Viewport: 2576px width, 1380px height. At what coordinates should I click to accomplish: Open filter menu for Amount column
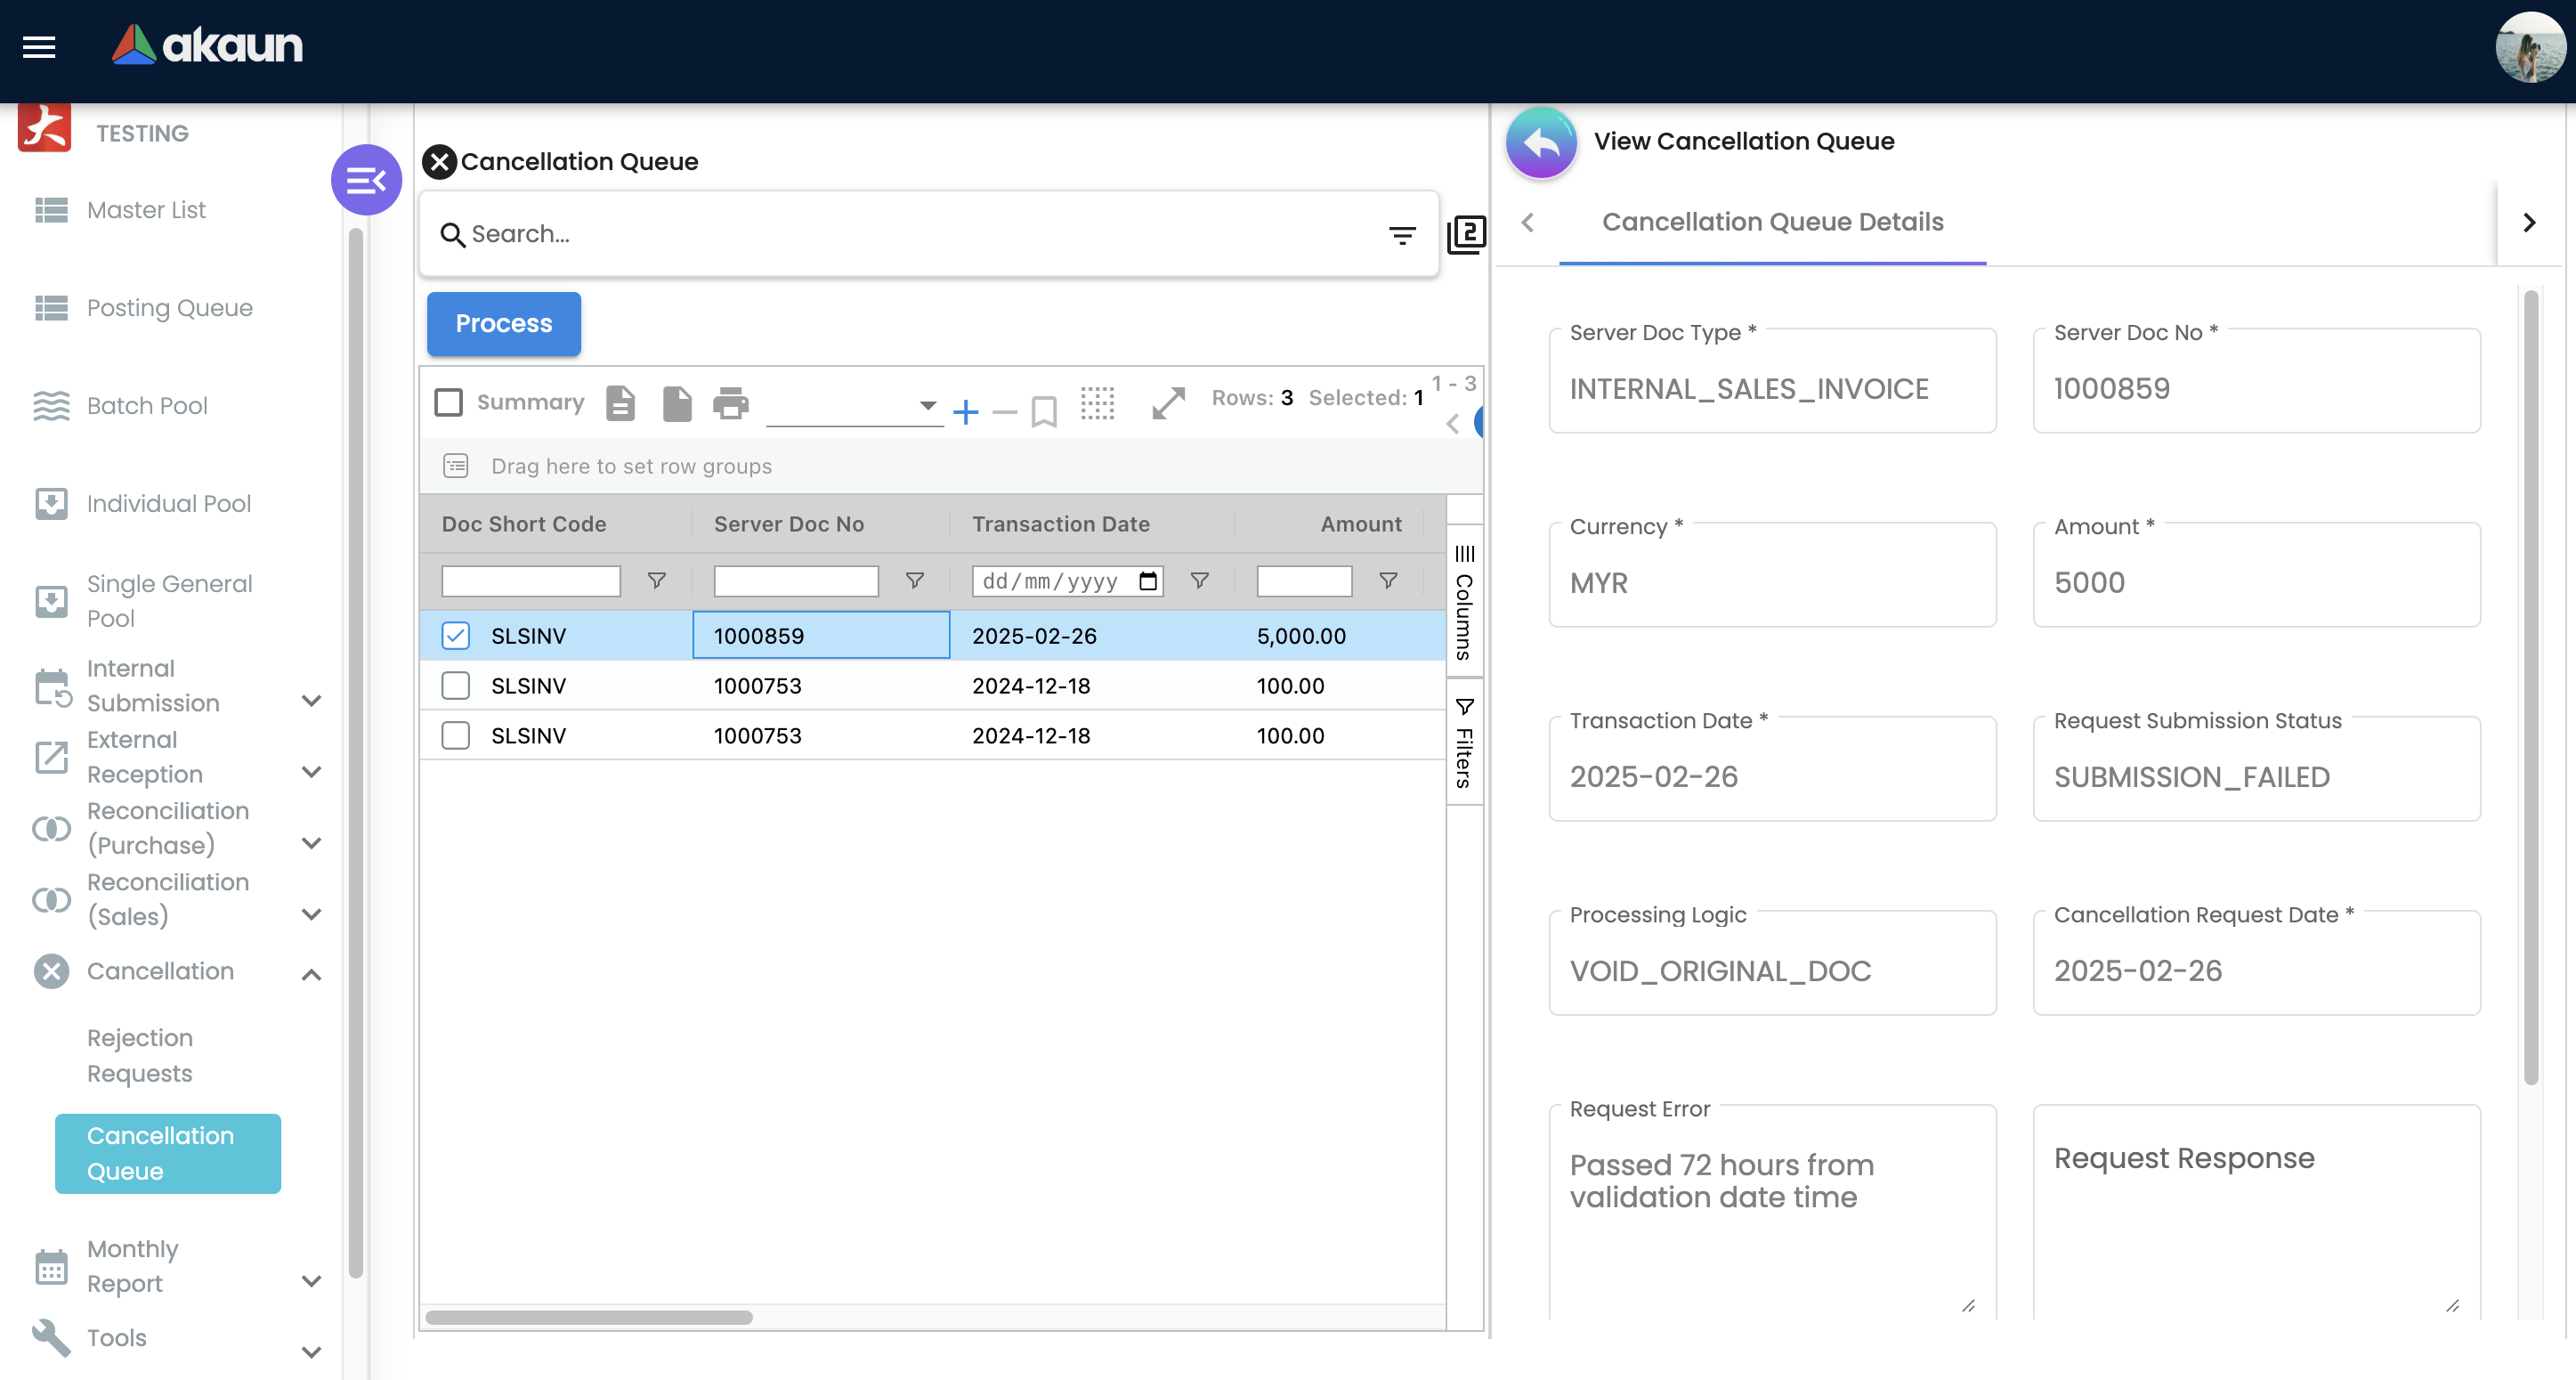pyautogui.click(x=1388, y=580)
